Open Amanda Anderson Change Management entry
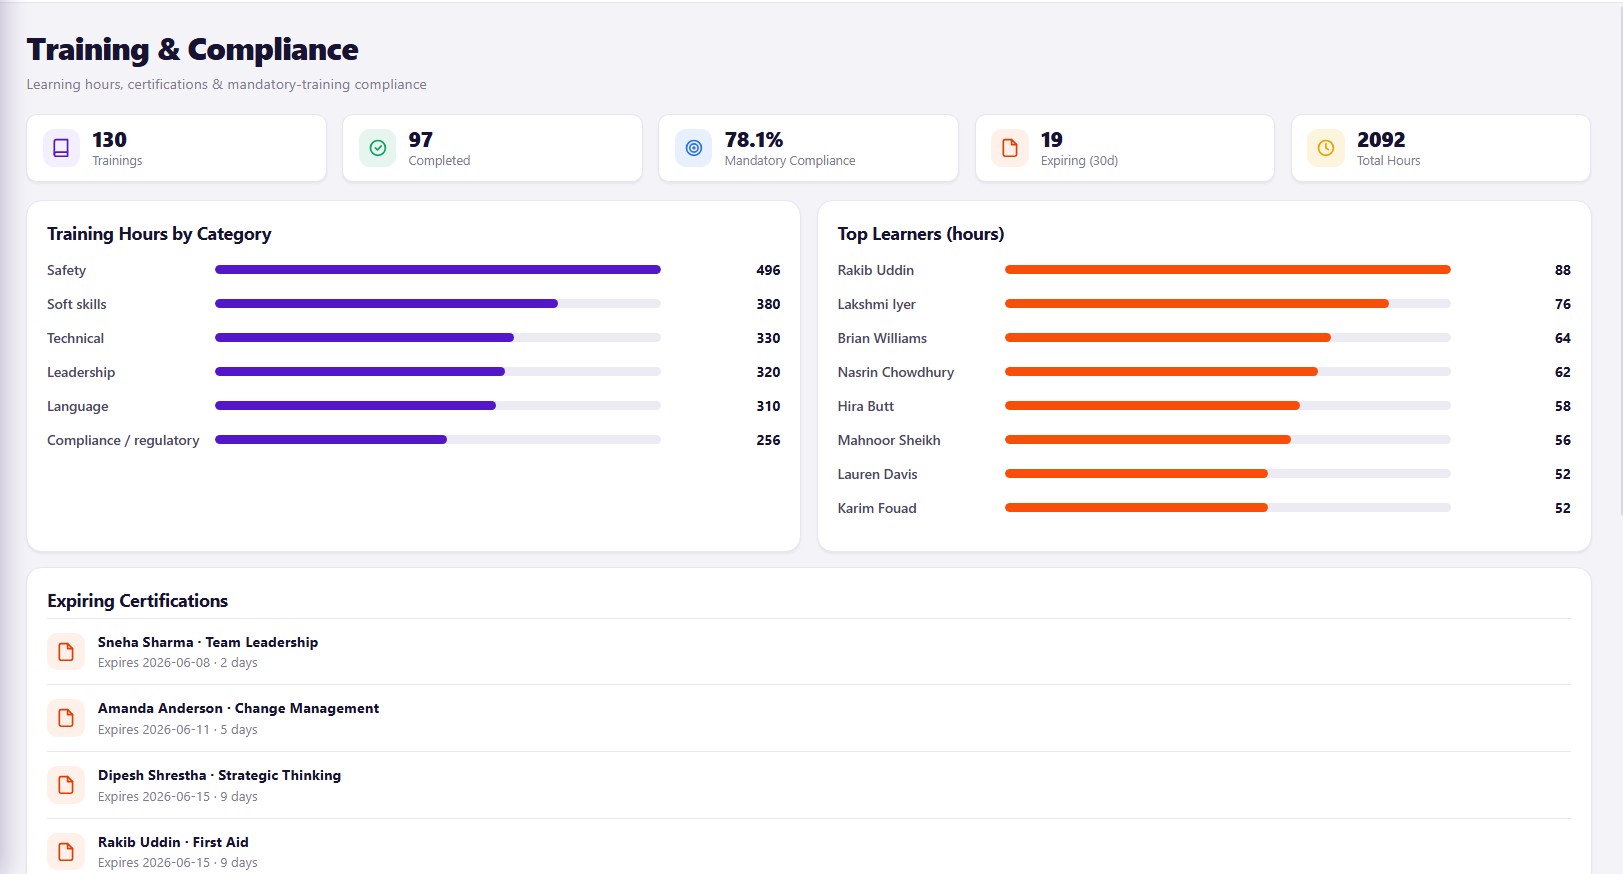This screenshot has height=874, width=1623. [x=809, y=718]
